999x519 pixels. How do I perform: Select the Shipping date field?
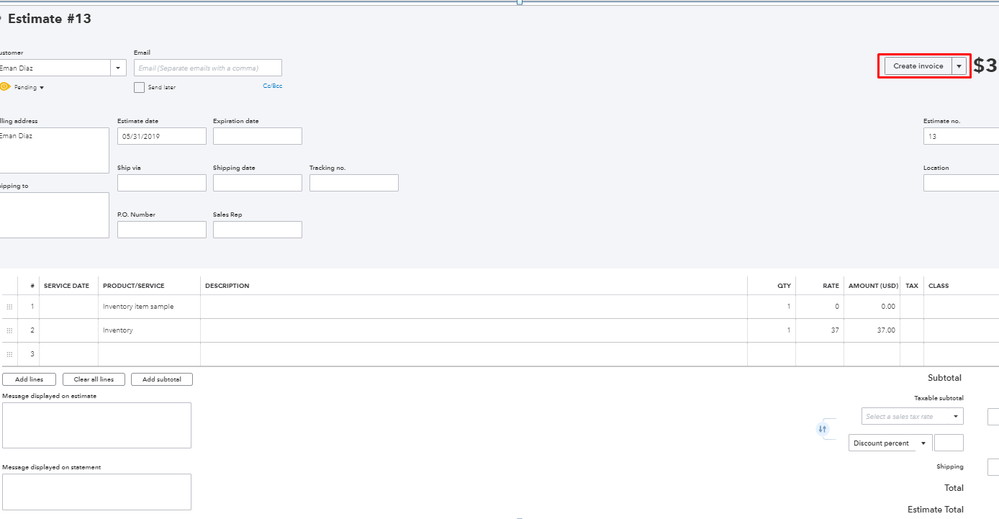click(257, 183)
